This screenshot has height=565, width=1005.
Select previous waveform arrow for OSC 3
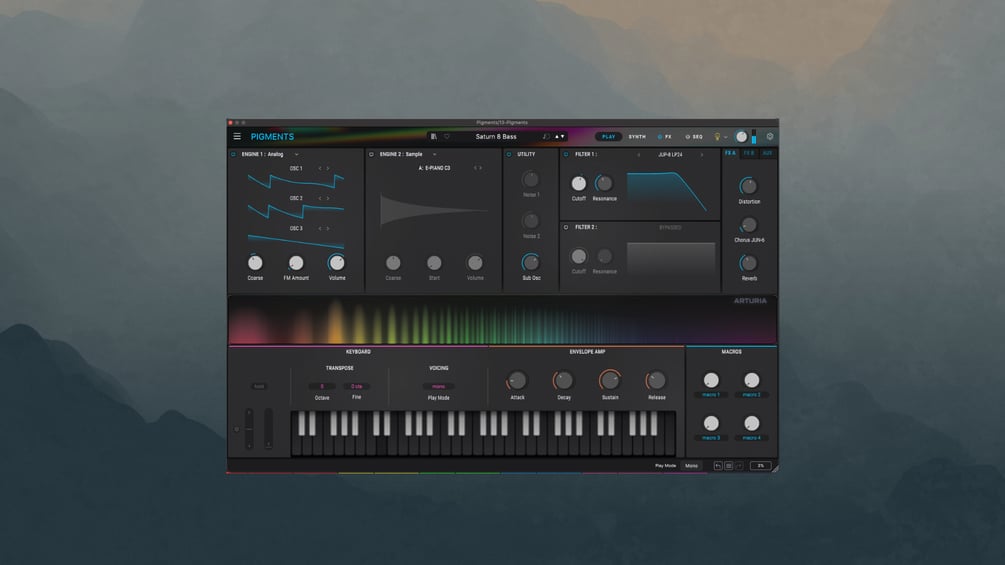320,228
